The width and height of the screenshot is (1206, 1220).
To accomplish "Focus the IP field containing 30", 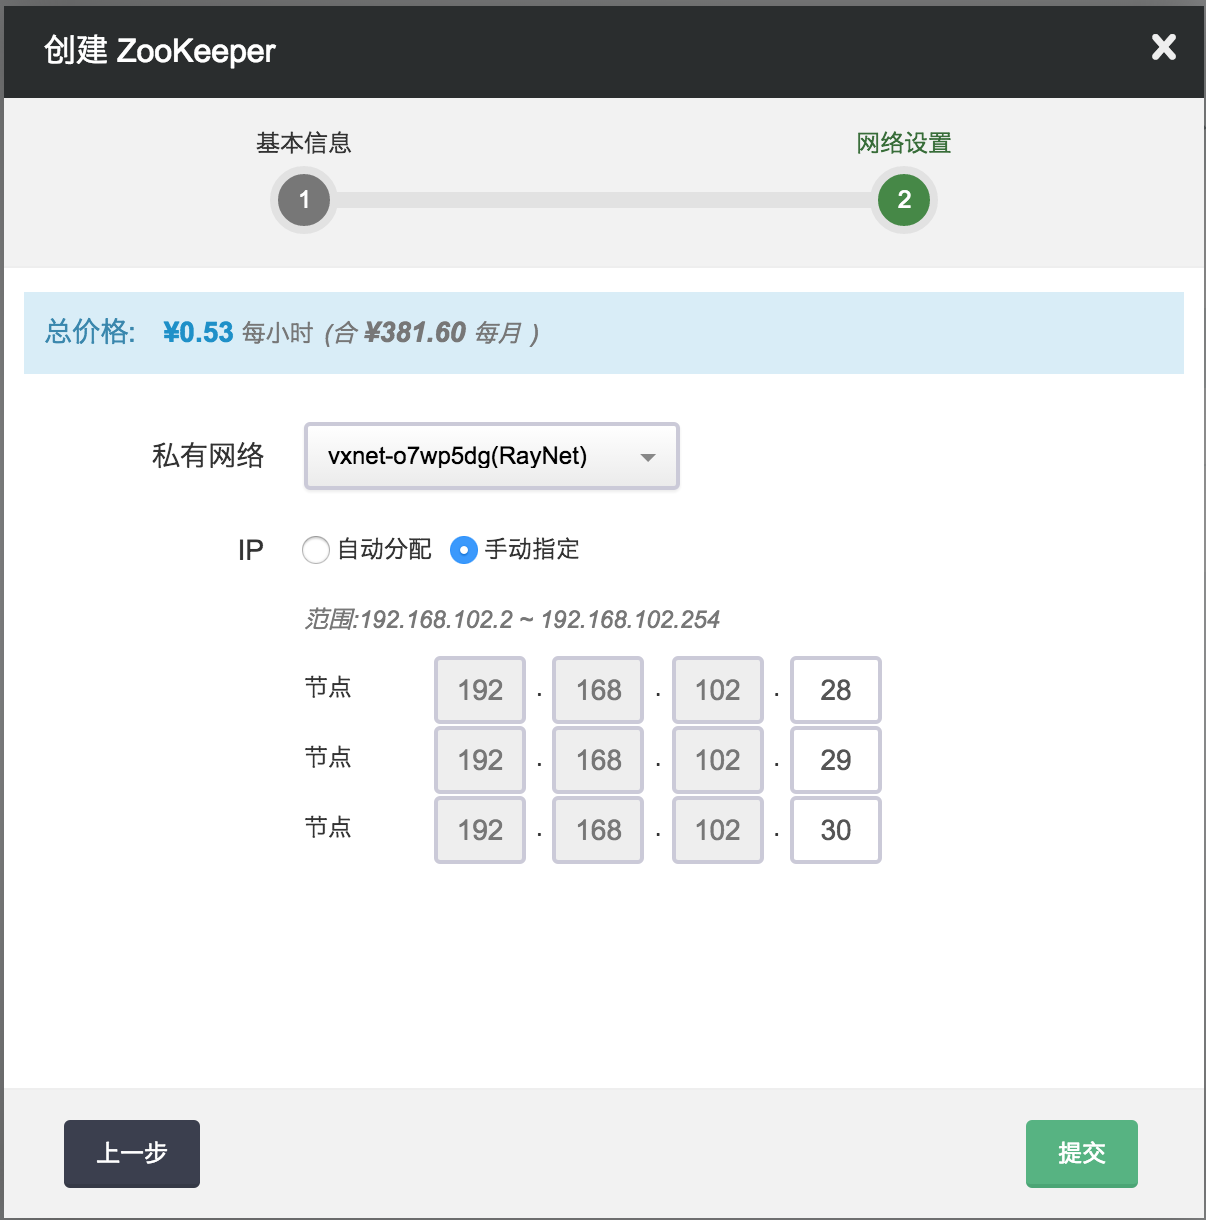I will tap(835, 830).
